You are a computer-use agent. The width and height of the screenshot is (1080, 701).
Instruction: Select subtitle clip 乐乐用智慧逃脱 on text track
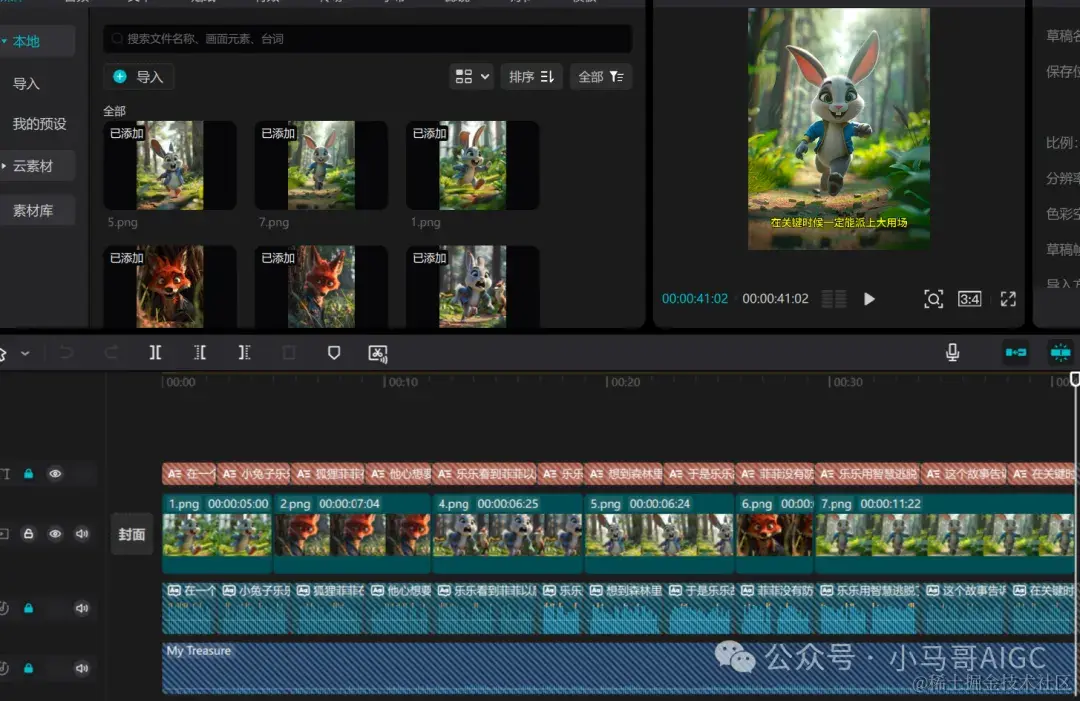pos(868,474)
